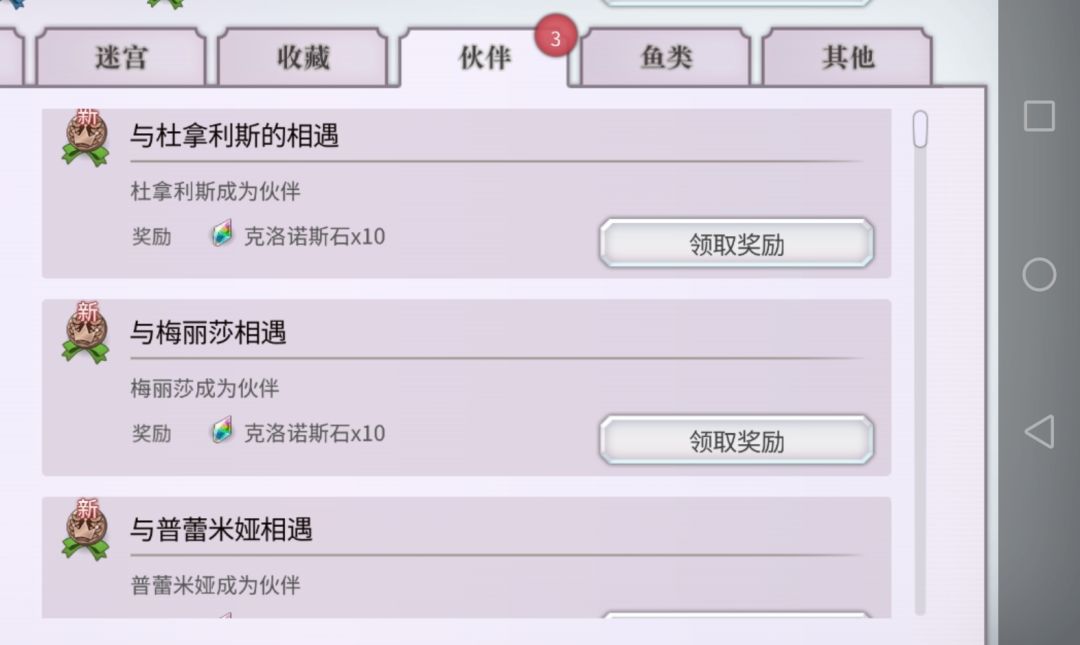Screen dimensions: 1080x645
Task: Tap red notification badge on 伙伴 tab
Action: coord(556,39)
